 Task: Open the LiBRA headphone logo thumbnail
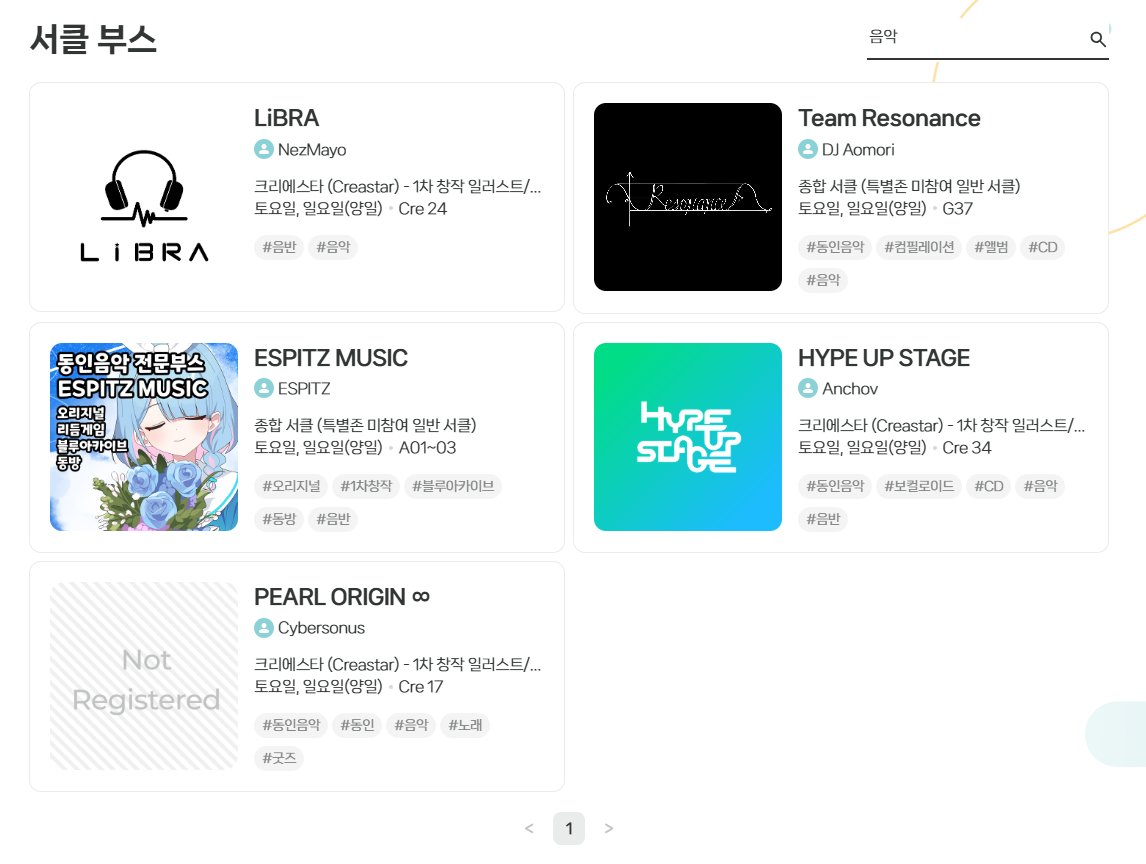click(144, 197)
